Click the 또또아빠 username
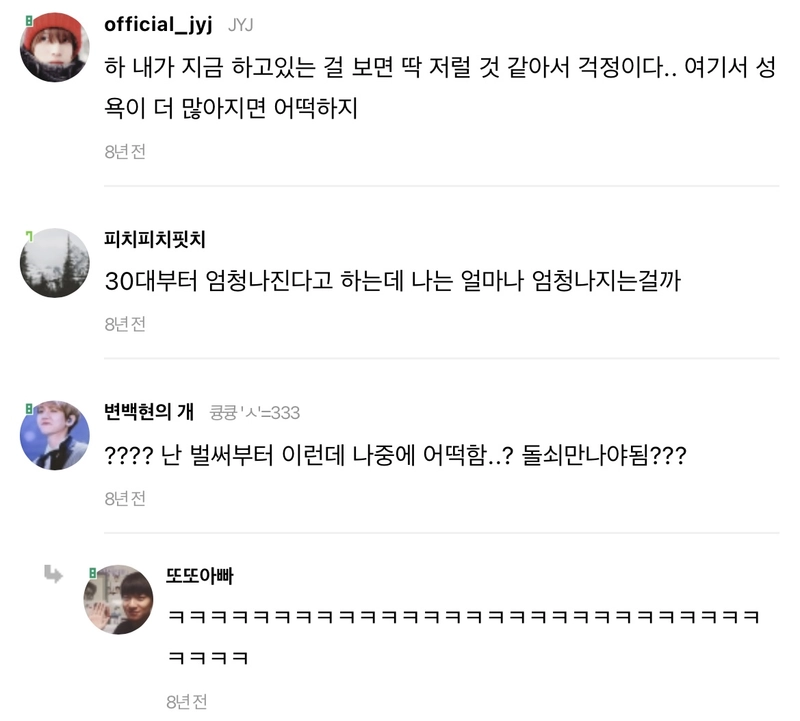 click(x=199, y=576)
